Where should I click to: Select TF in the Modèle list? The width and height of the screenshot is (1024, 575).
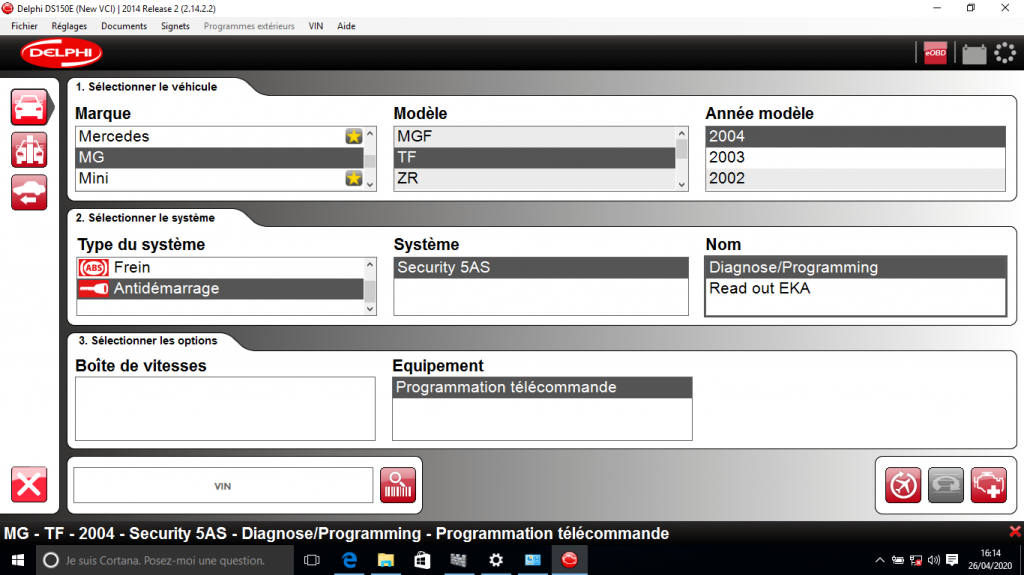[x=535, y=157]
